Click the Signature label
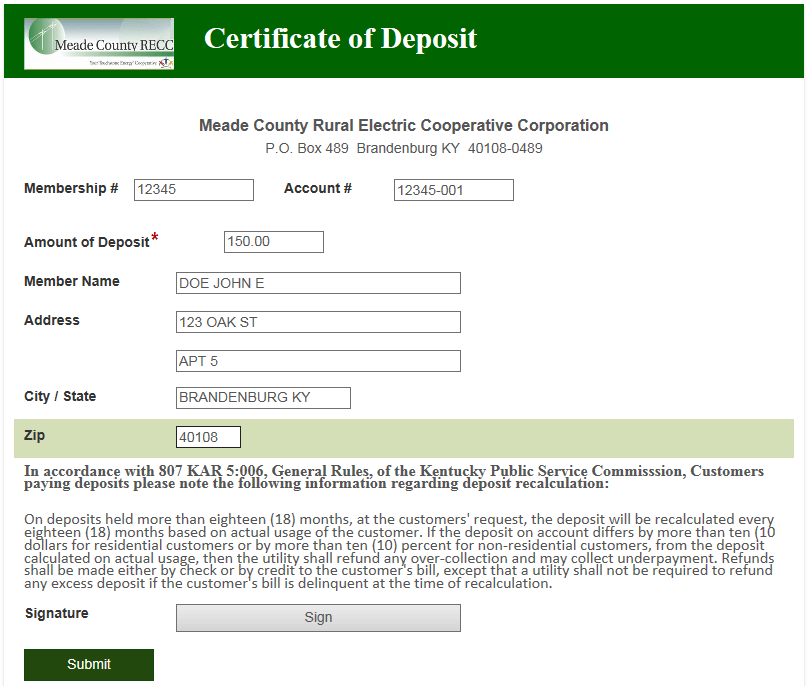Screen dimensions: 808x686 point(57,613)
